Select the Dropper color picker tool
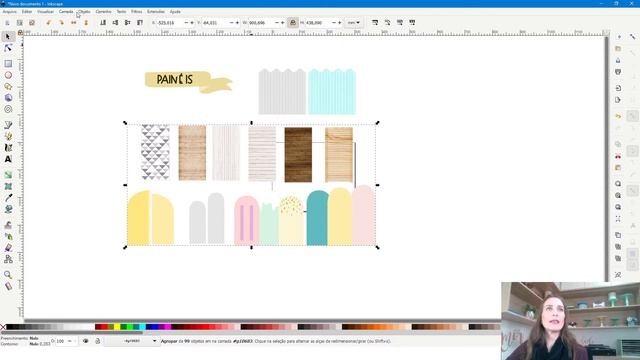This screenshot has height=360, width=640. pos(8,198)
